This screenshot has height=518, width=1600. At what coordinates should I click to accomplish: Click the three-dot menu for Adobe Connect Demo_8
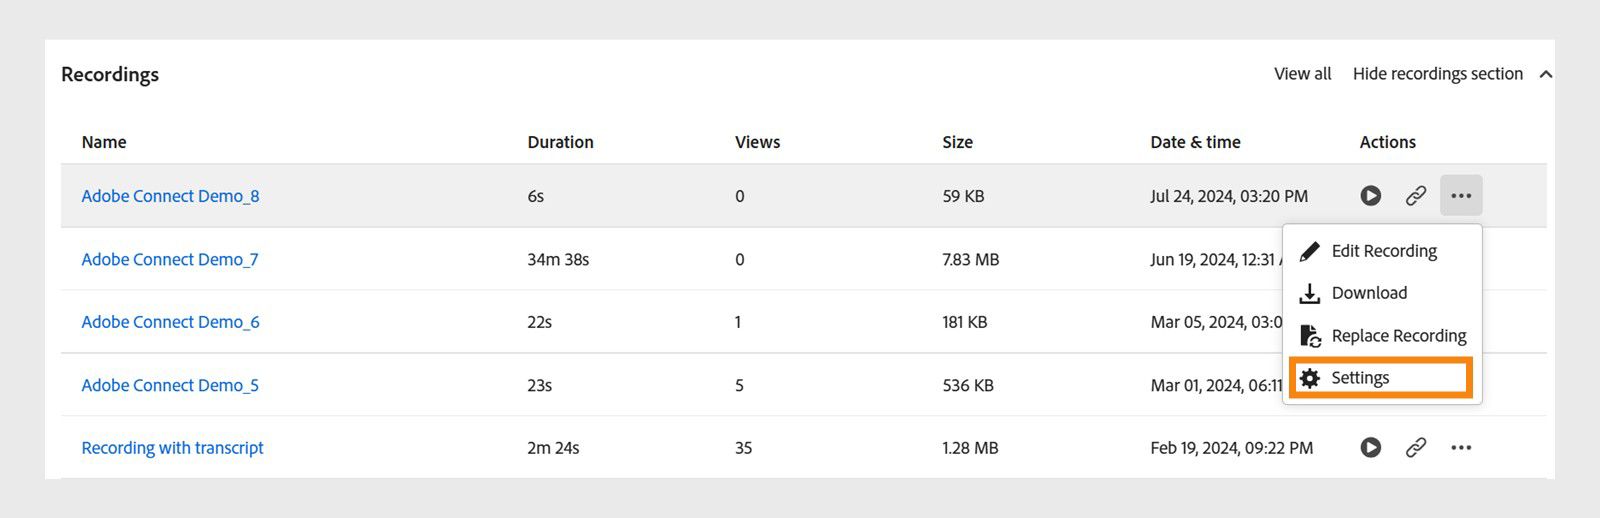tap(1461, 196)
